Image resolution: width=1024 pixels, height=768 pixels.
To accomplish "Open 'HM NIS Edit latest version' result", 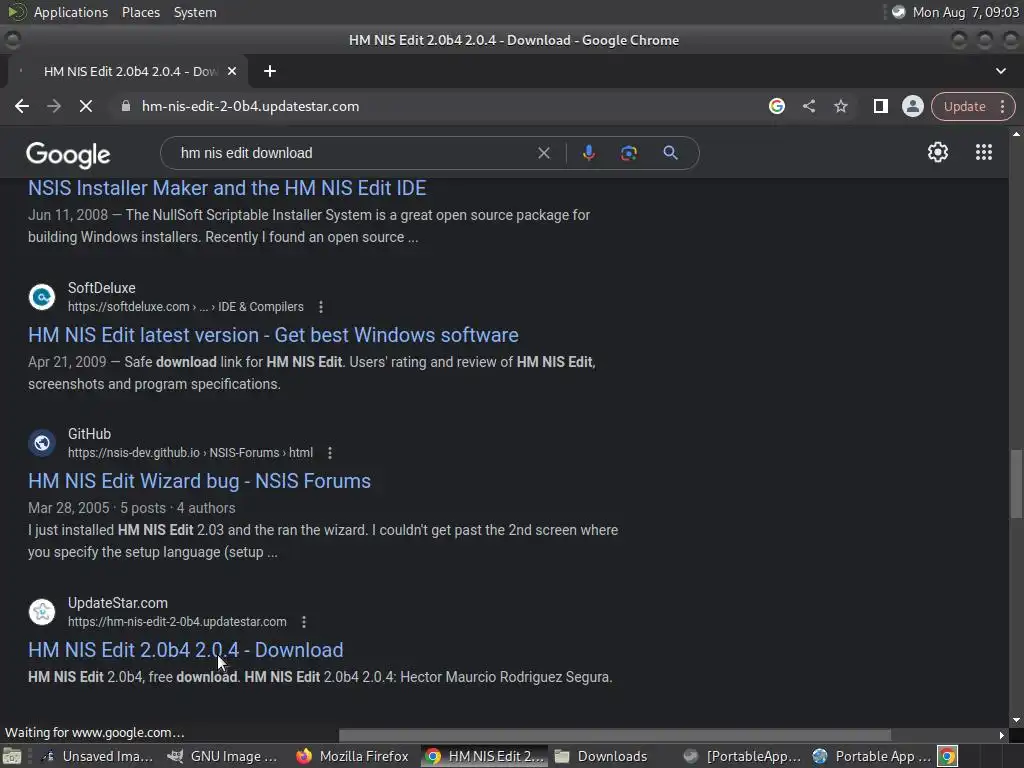I will point(273,335).
